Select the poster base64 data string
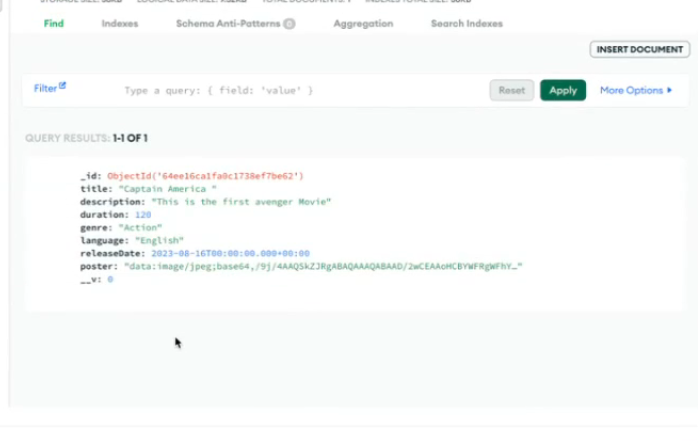This screenshot has height=443, width=698. (x=323, y=266)
